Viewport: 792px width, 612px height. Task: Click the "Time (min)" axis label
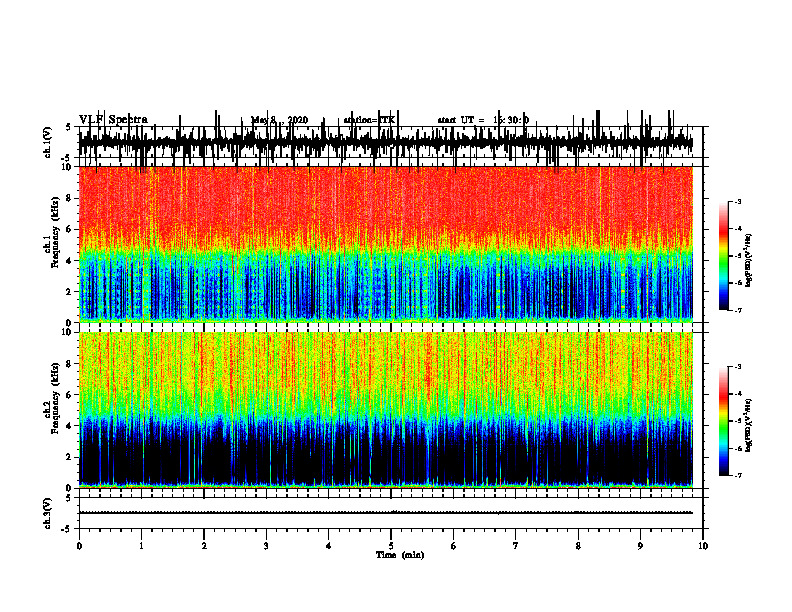400,555
